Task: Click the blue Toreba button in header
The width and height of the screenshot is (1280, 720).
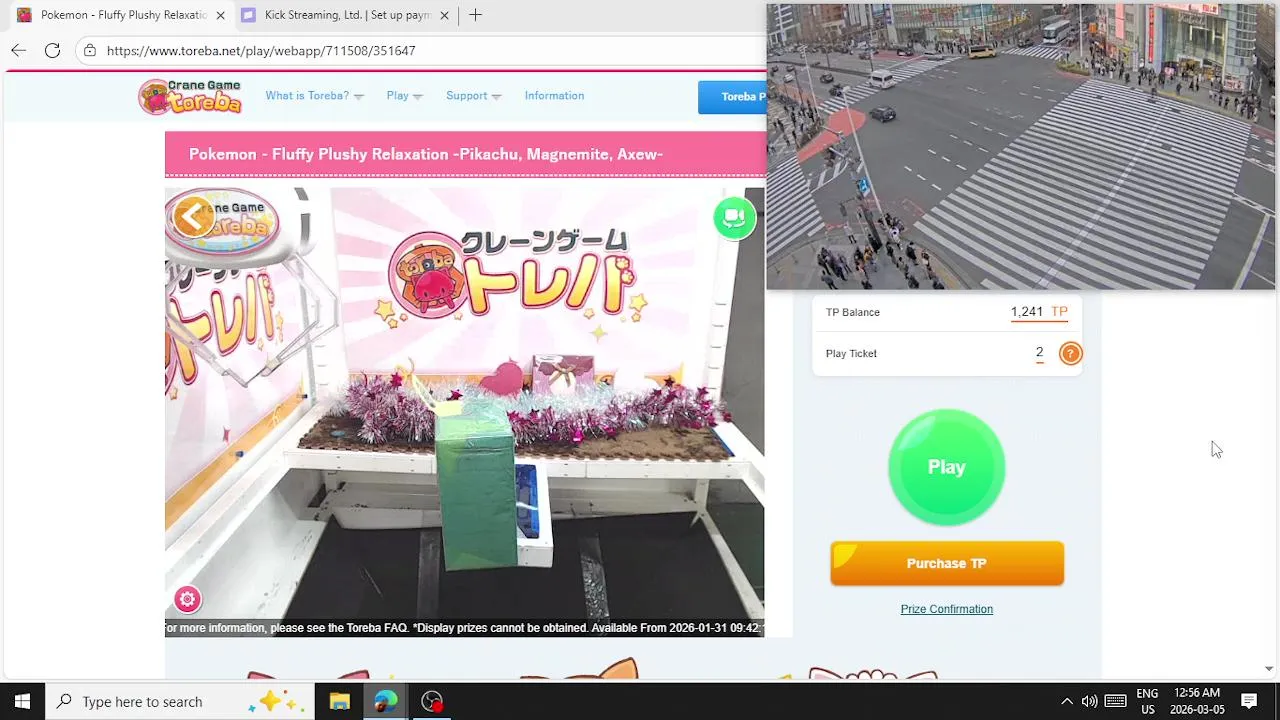Action: click(733, 97)
